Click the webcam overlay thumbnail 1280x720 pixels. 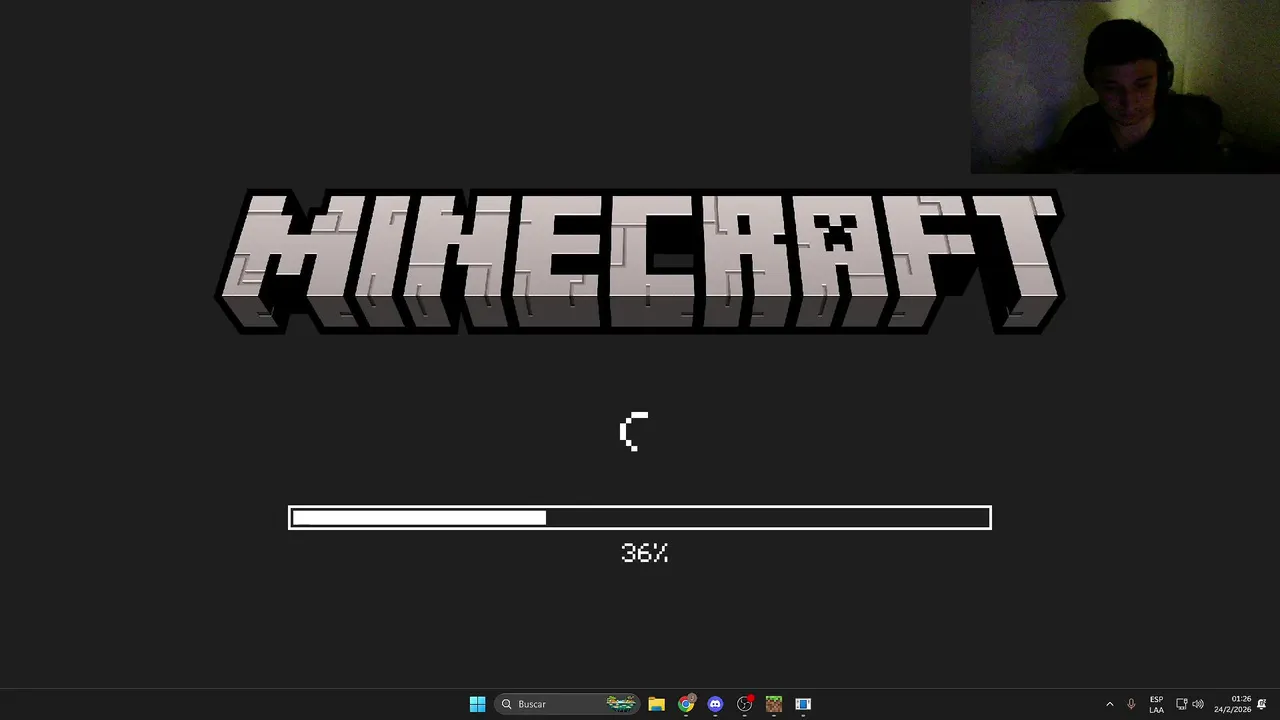(1125, 87)
